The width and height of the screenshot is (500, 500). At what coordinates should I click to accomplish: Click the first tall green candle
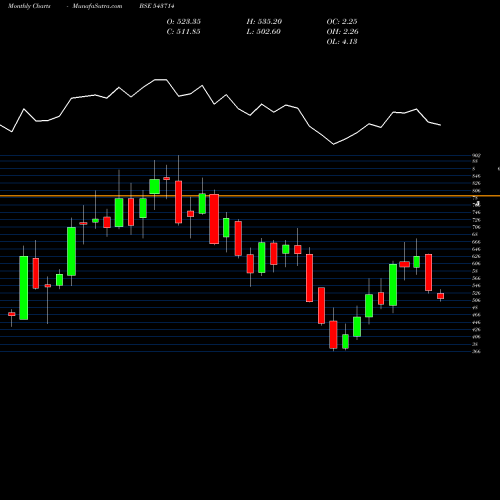click(x=24, y=288)
